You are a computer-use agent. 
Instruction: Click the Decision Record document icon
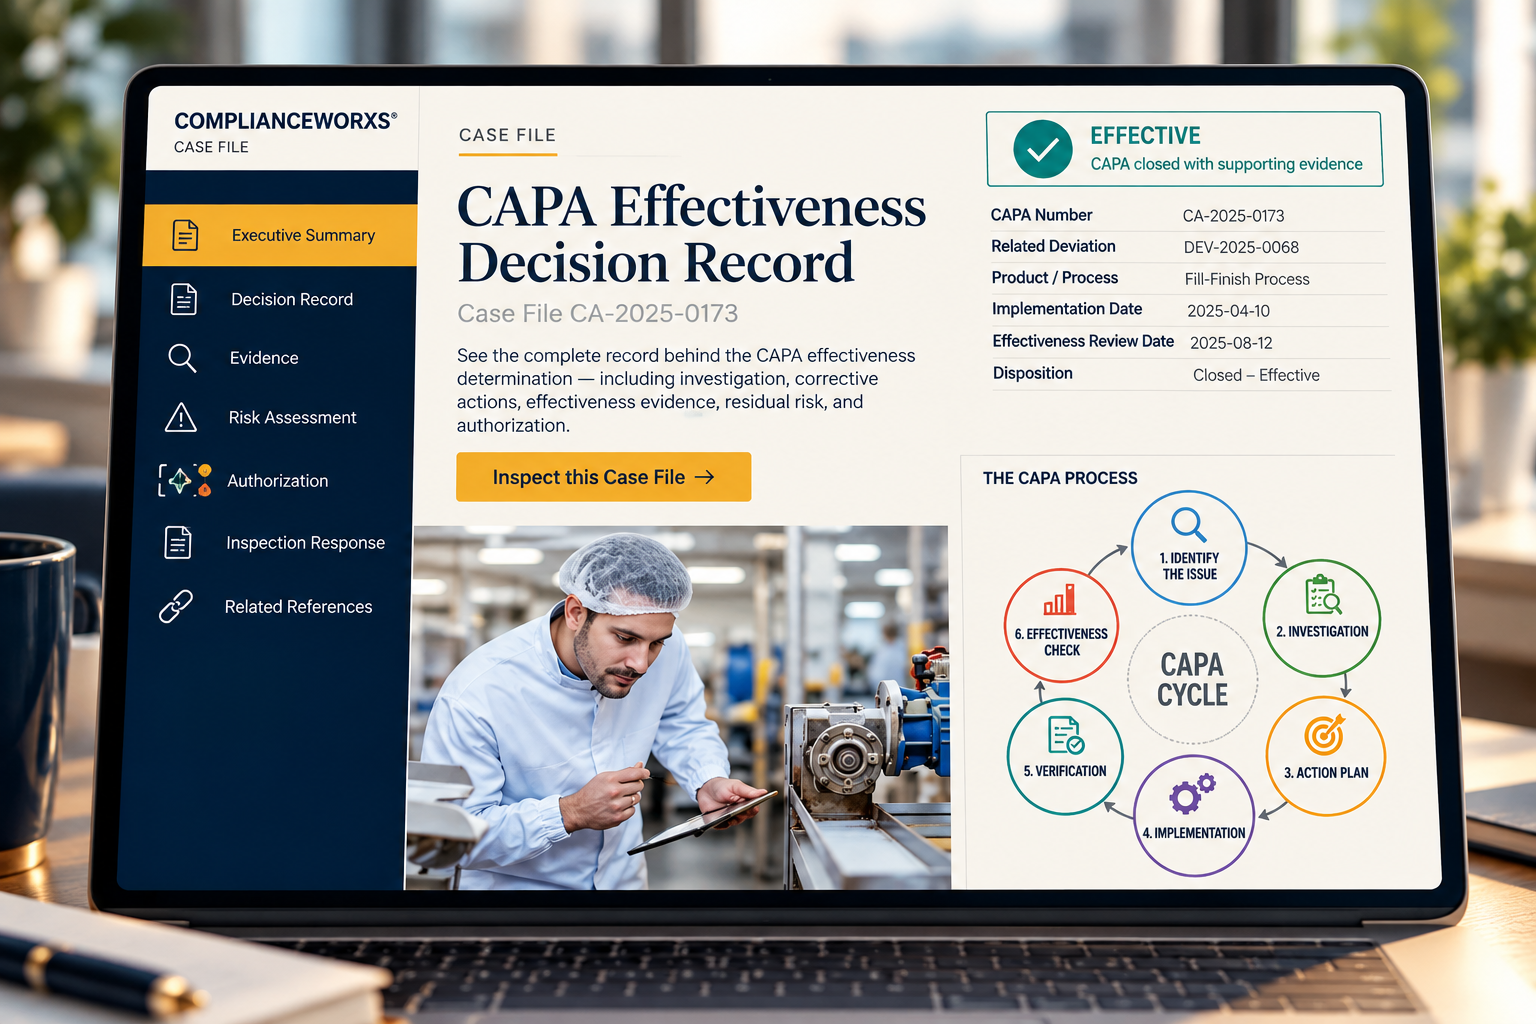coord(184,299)
